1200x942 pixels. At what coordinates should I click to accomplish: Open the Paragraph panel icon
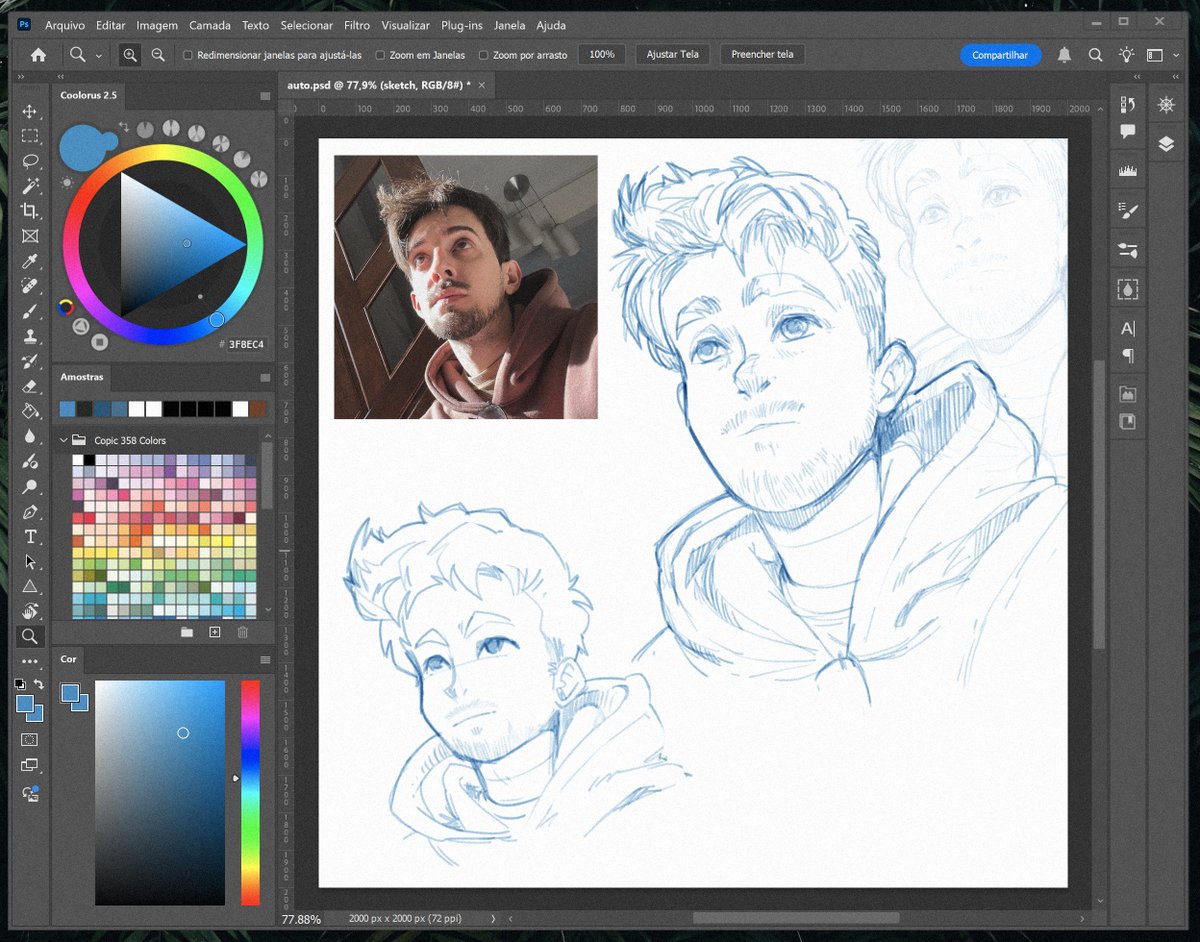(x=1127, y=355)
